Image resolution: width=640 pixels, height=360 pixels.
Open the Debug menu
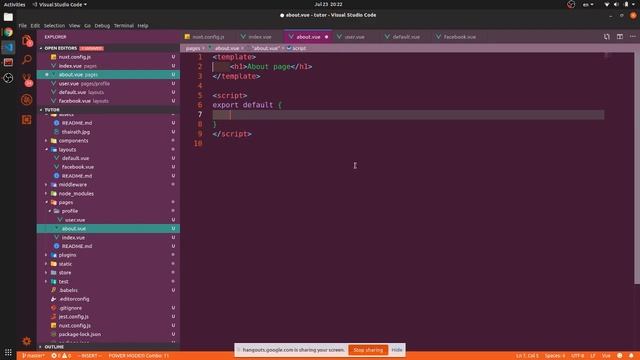coord(102,26)
